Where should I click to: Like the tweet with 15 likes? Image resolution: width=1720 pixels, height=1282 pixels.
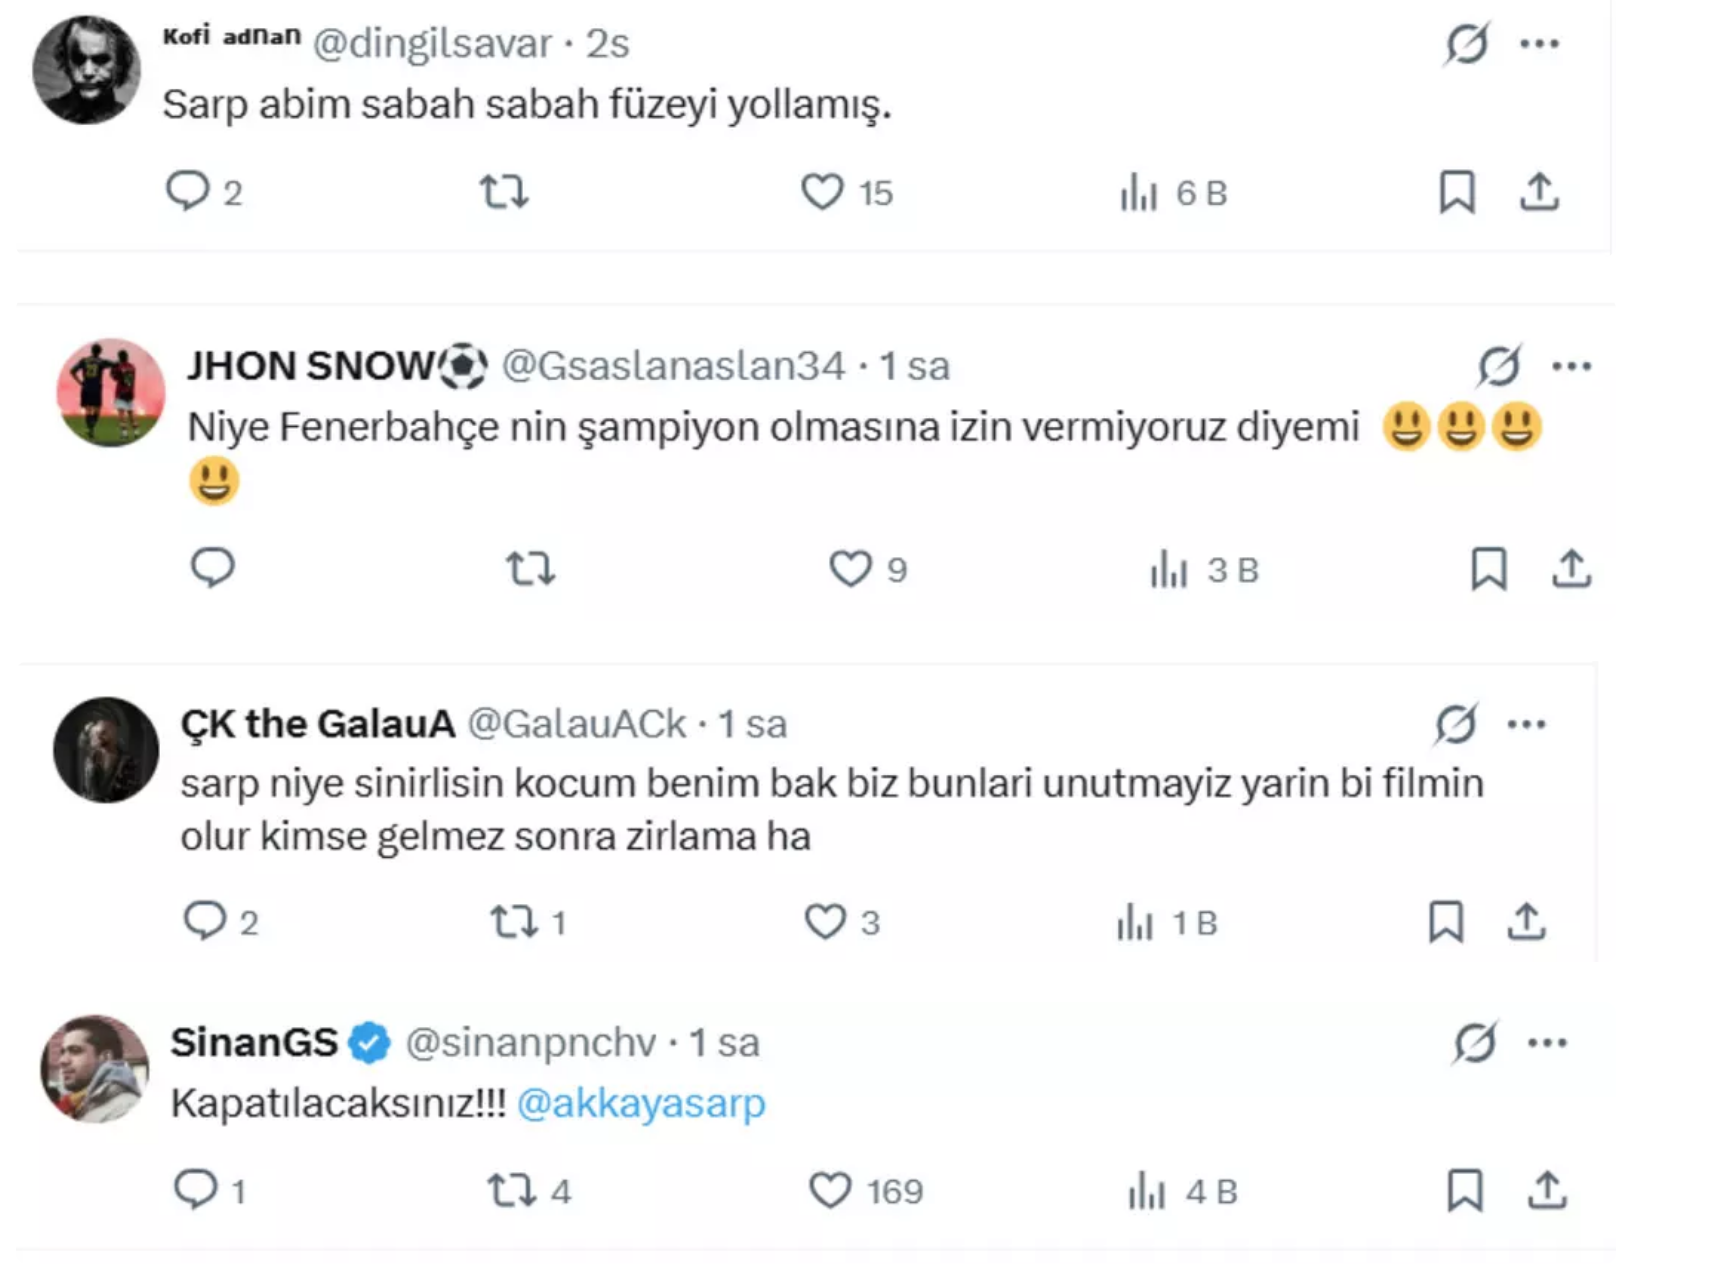point(822,191)
